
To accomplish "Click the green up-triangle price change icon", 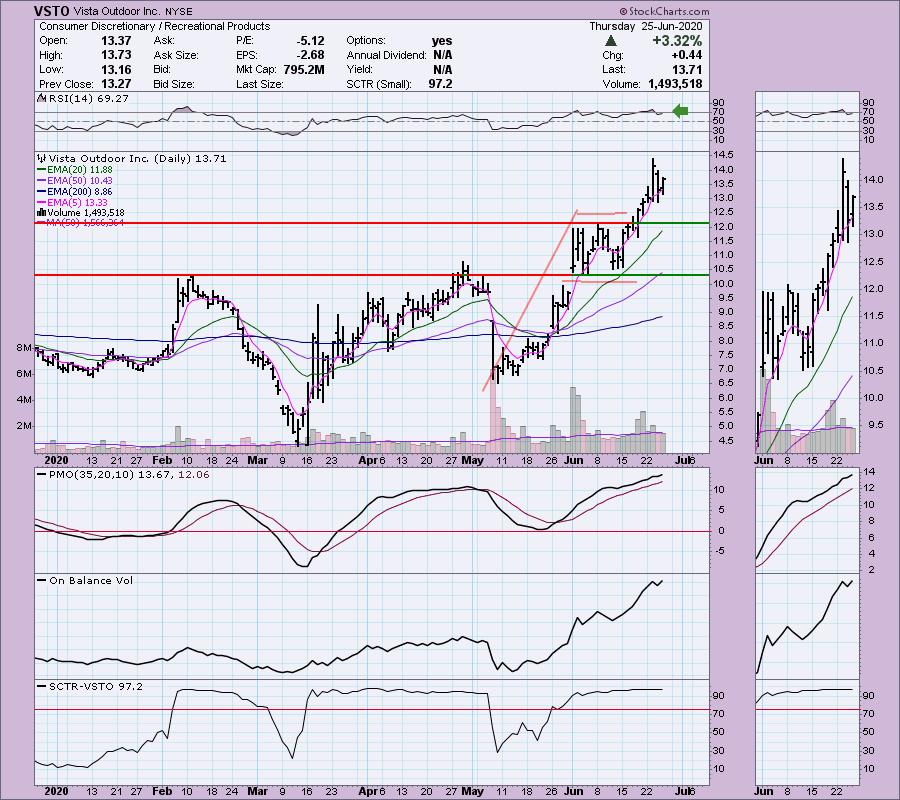I will tap(611, 41).
